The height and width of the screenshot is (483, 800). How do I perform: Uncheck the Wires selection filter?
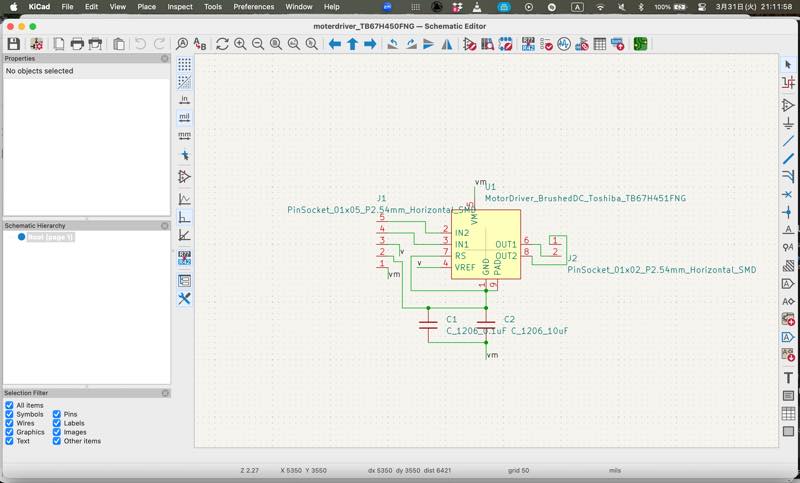tap(10, 423)
